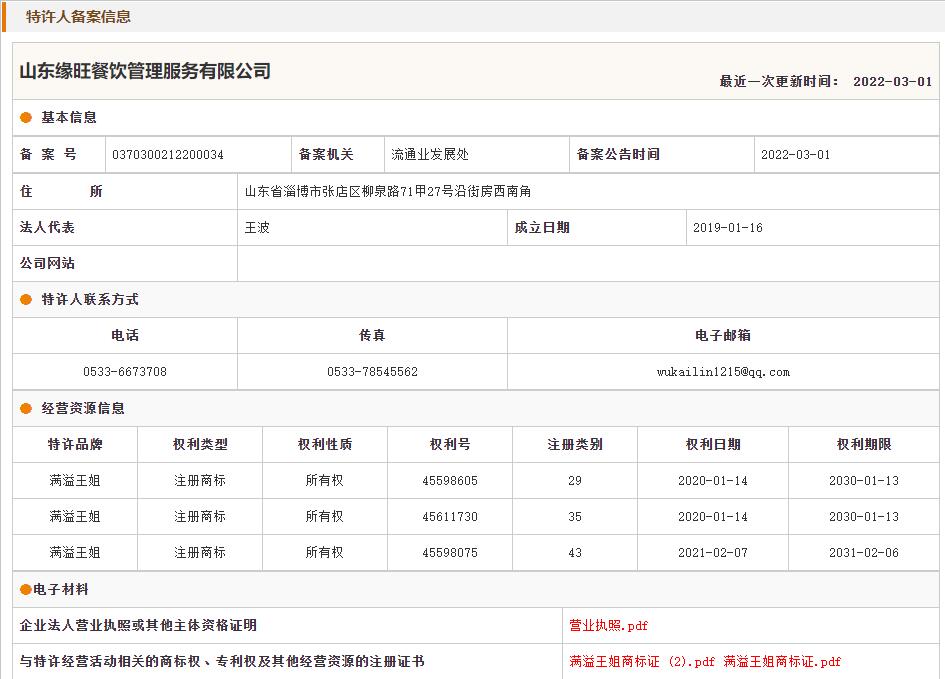Screen dimensions: 945x679
Task: Click the record number 0370300212200034
Action: coord(168,155)
